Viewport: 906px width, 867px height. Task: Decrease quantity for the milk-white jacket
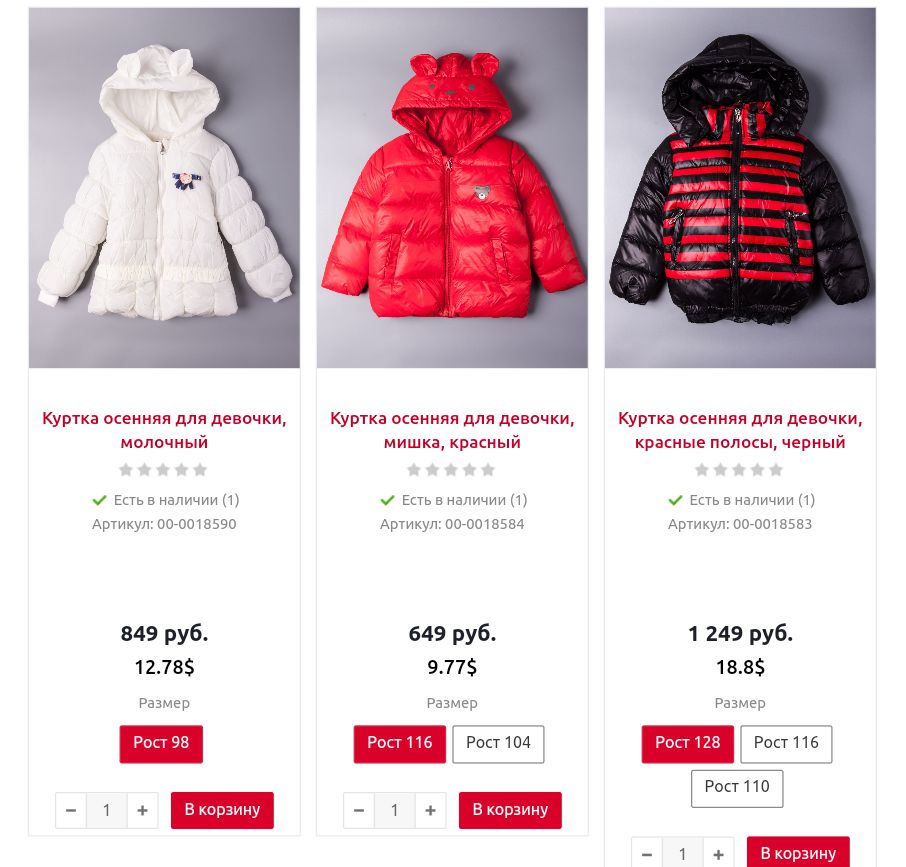pyautogui.click(x=71, y=810)
